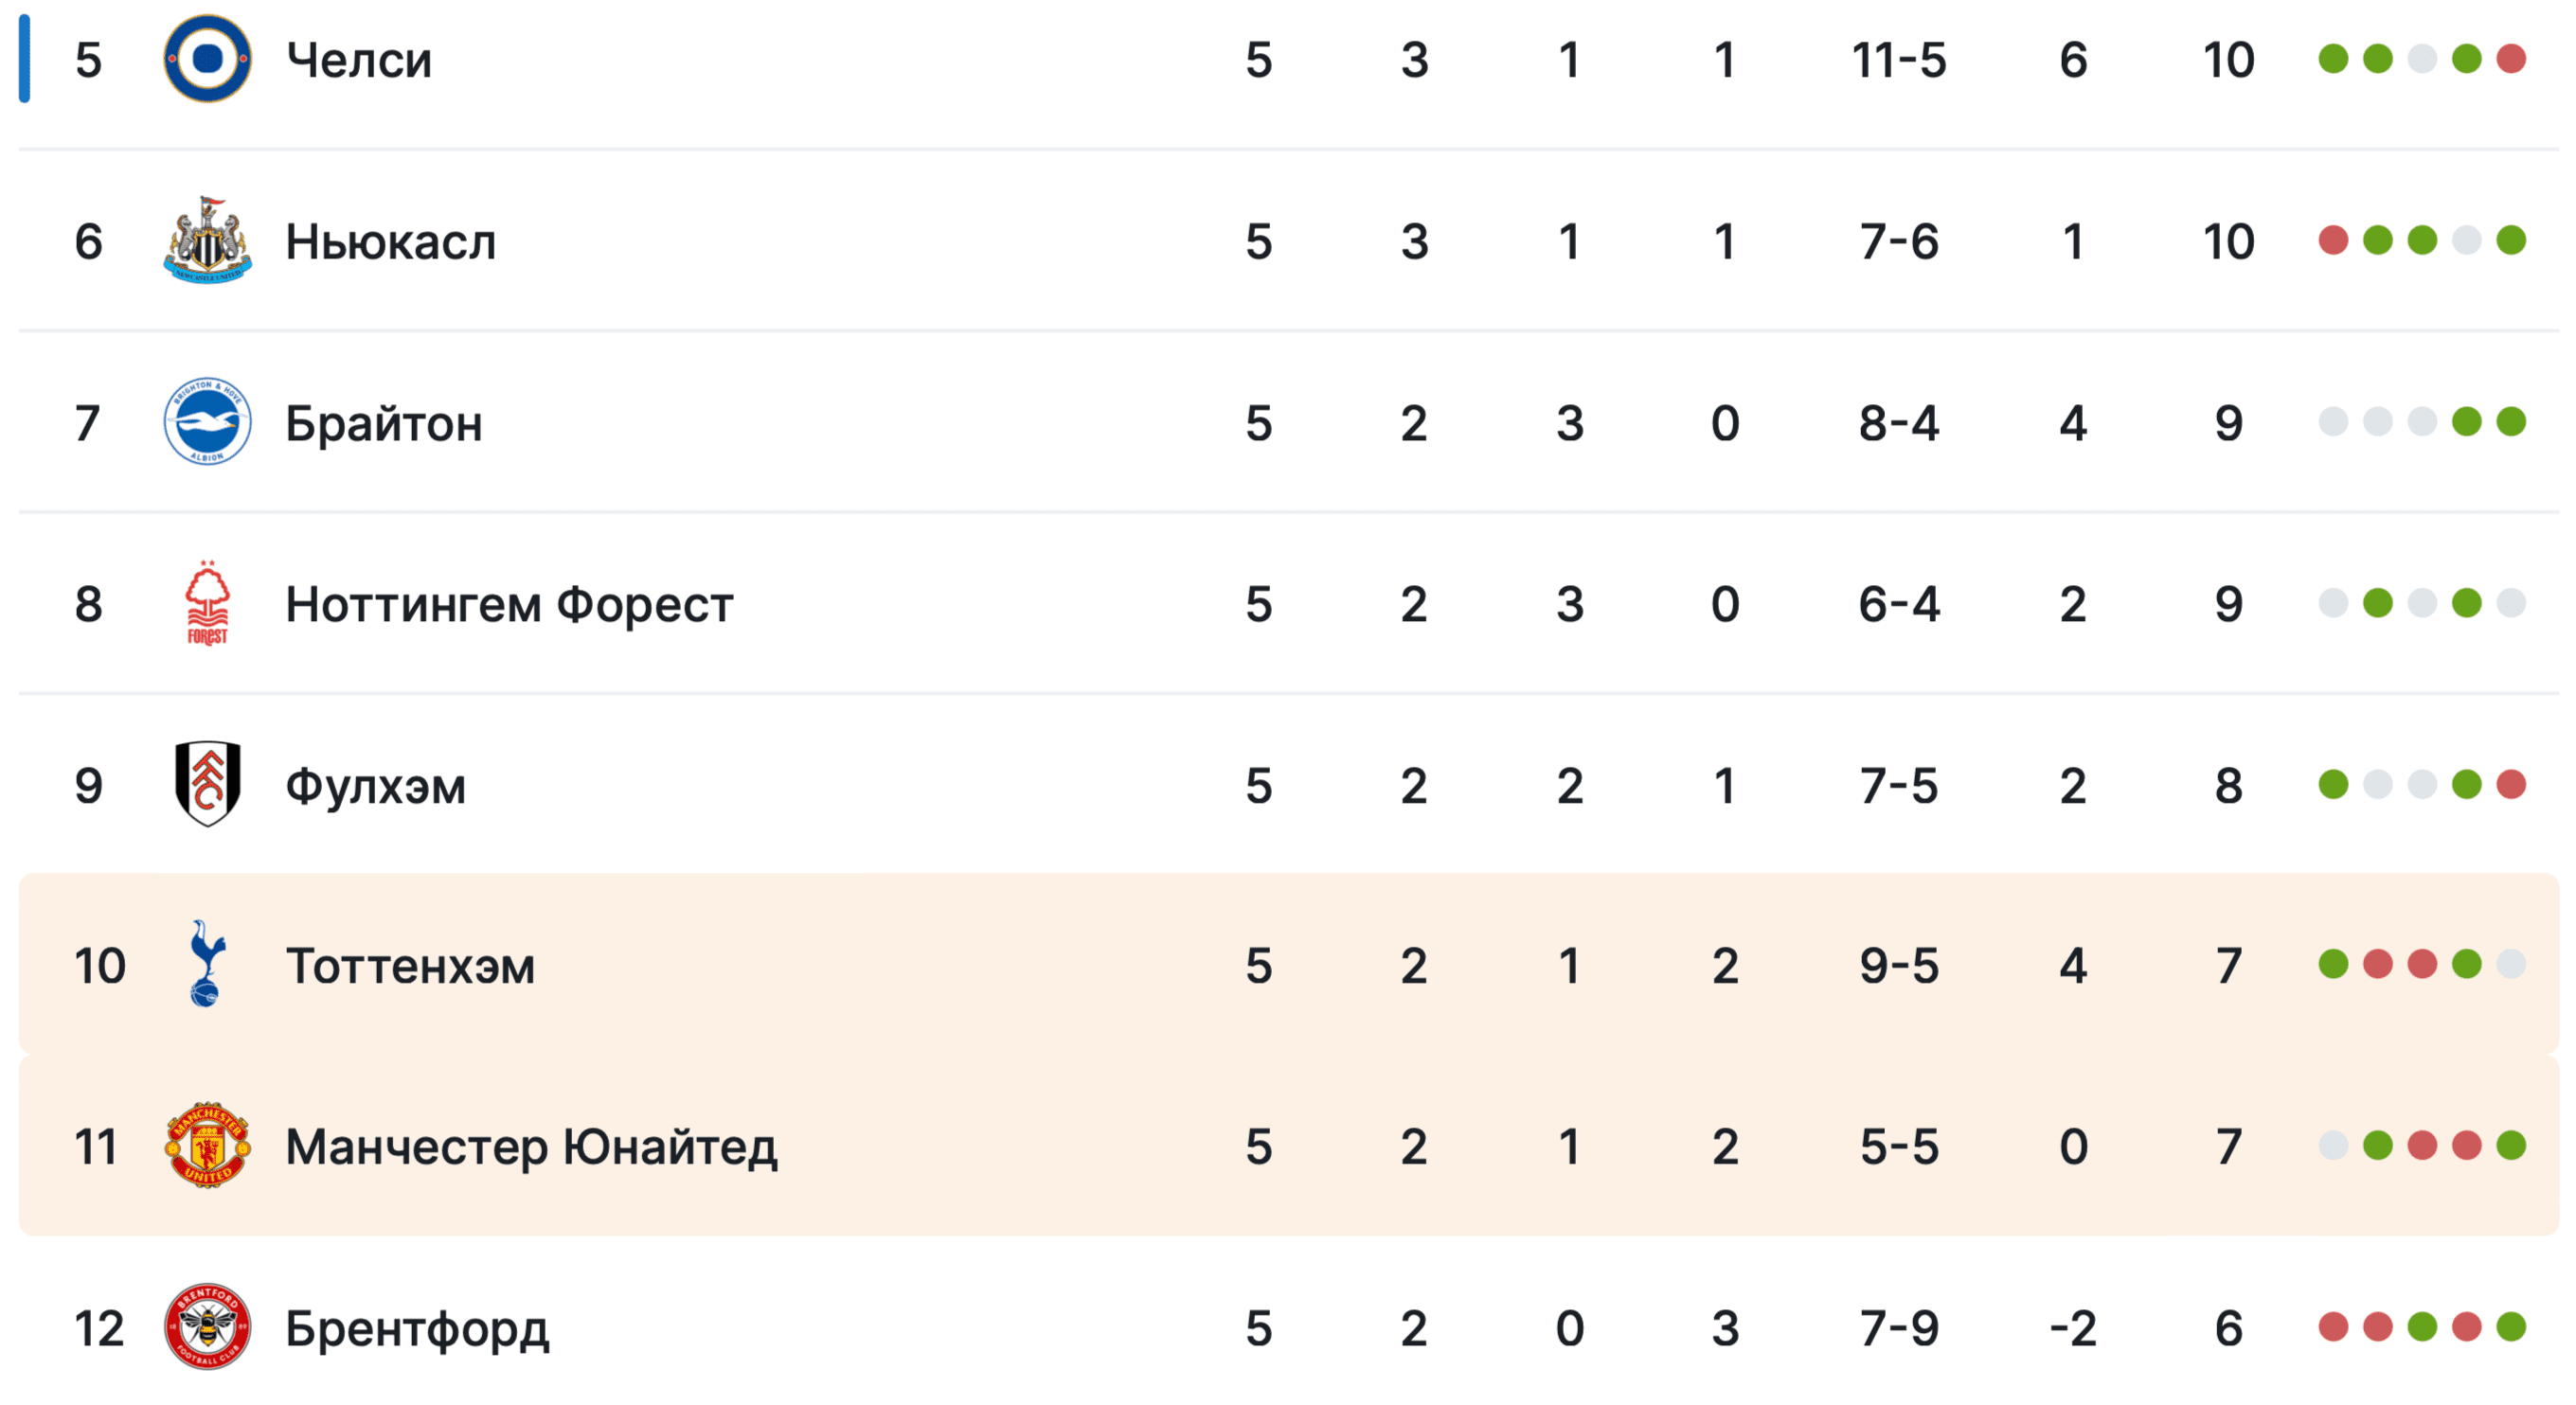This screenshot has width=2576, height=1405.
Task: Open the Brighton club logo
Action: point(207,422)
